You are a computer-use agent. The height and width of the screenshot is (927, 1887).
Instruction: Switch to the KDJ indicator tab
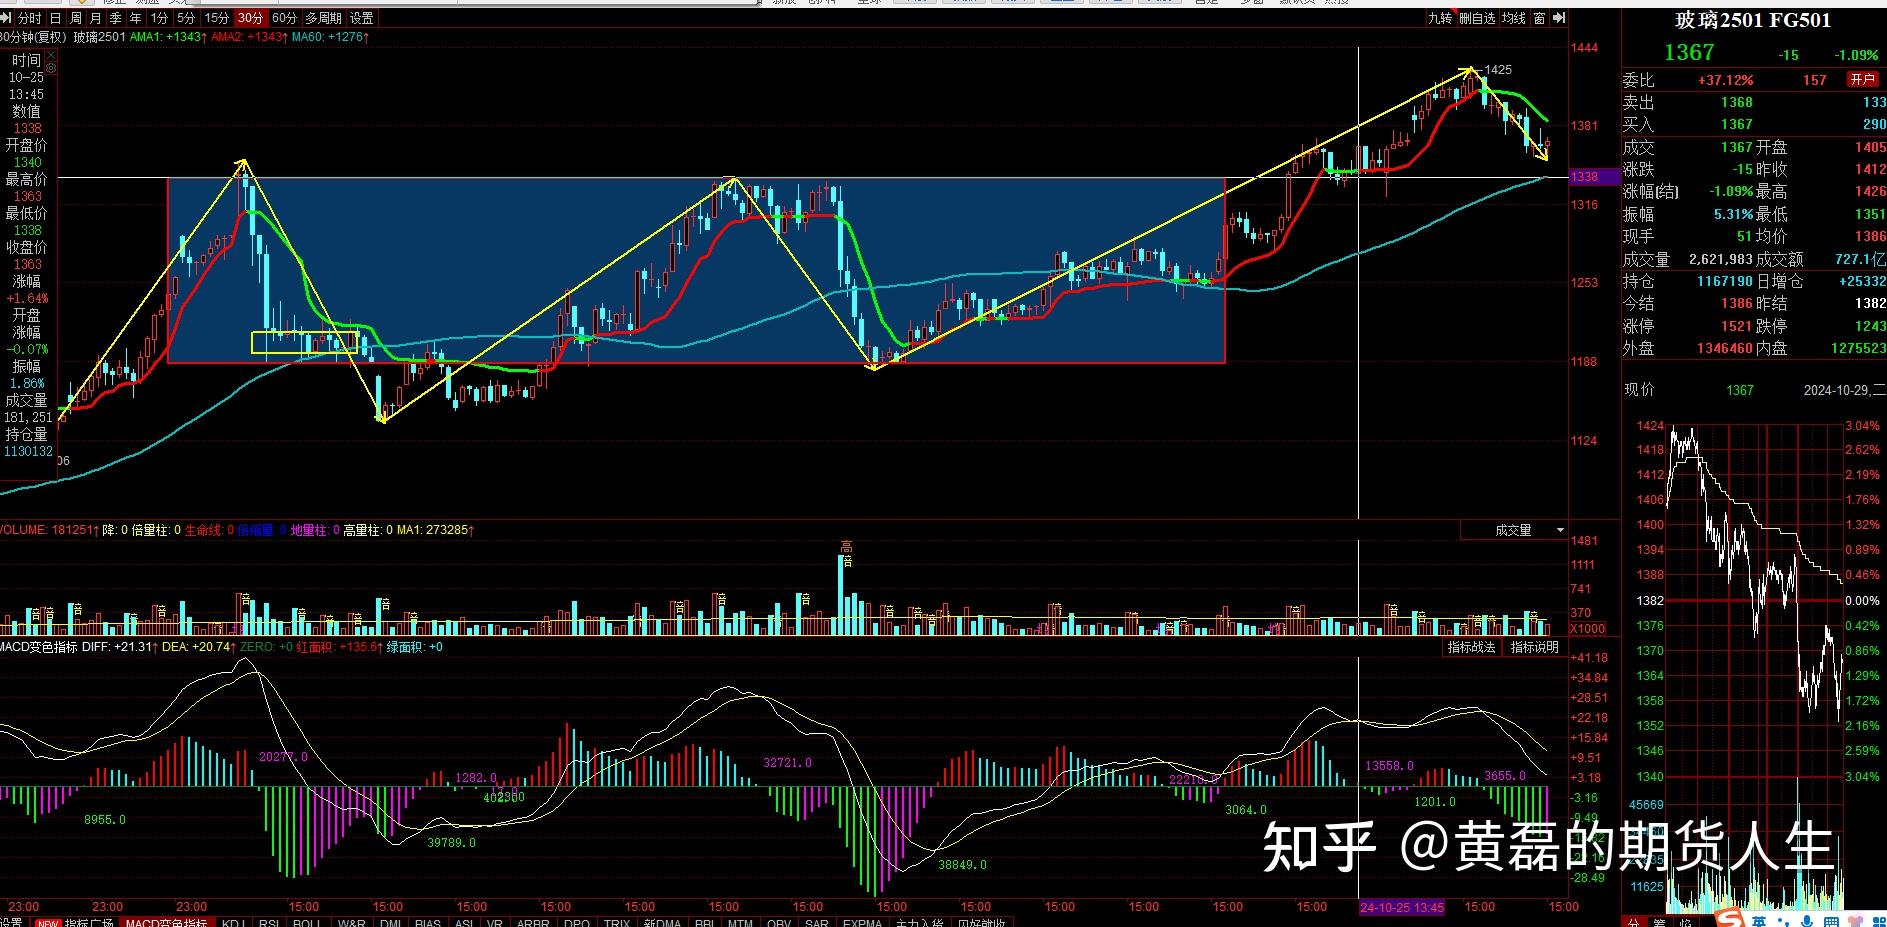(x=233, y=923)
